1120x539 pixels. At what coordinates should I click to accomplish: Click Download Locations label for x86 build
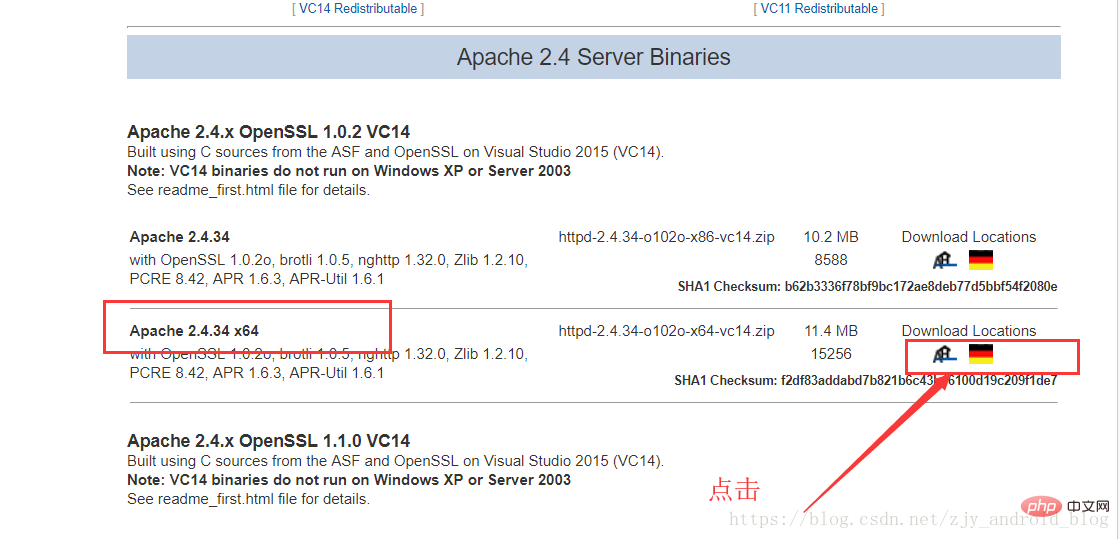(x=969, y=237)
